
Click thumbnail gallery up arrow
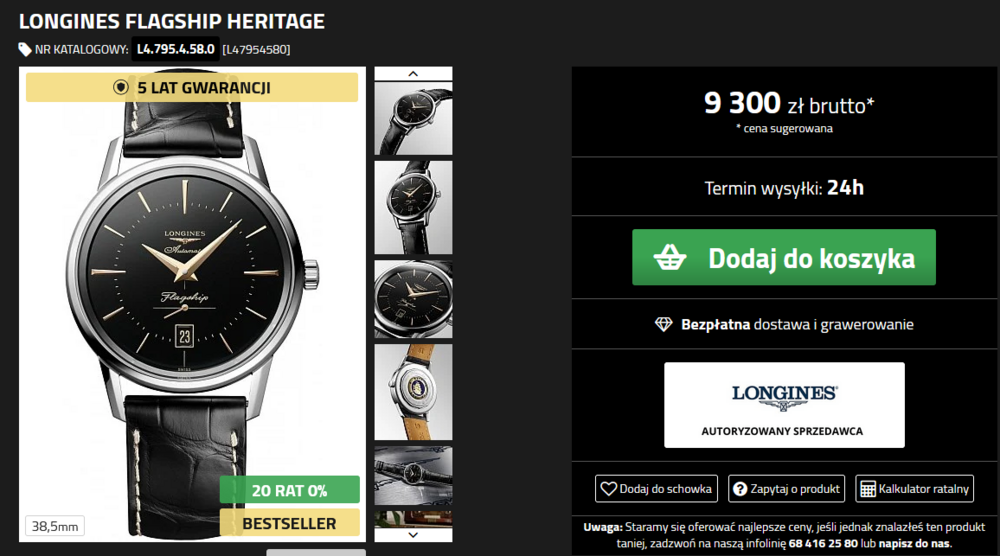(x=413, y=74)
